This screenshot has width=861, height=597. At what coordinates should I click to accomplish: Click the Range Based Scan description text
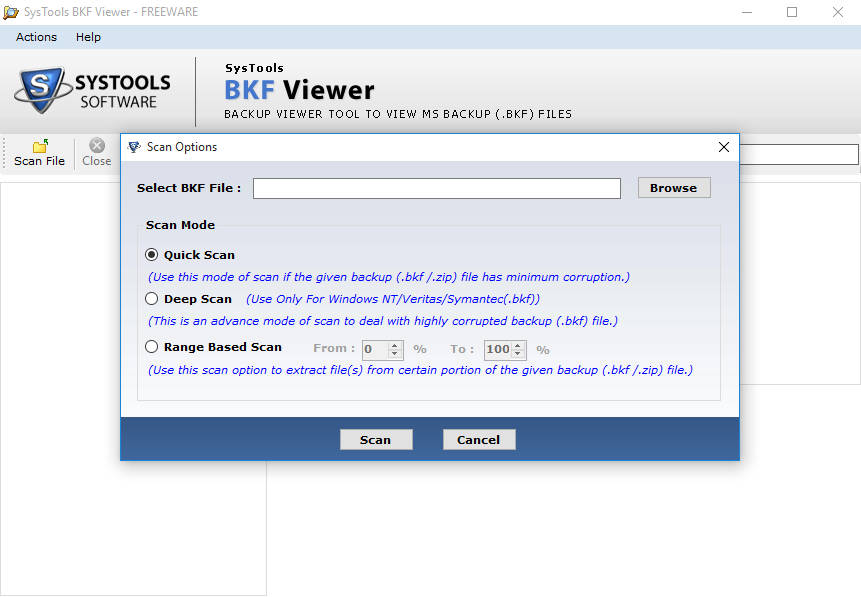coord(420,370)
